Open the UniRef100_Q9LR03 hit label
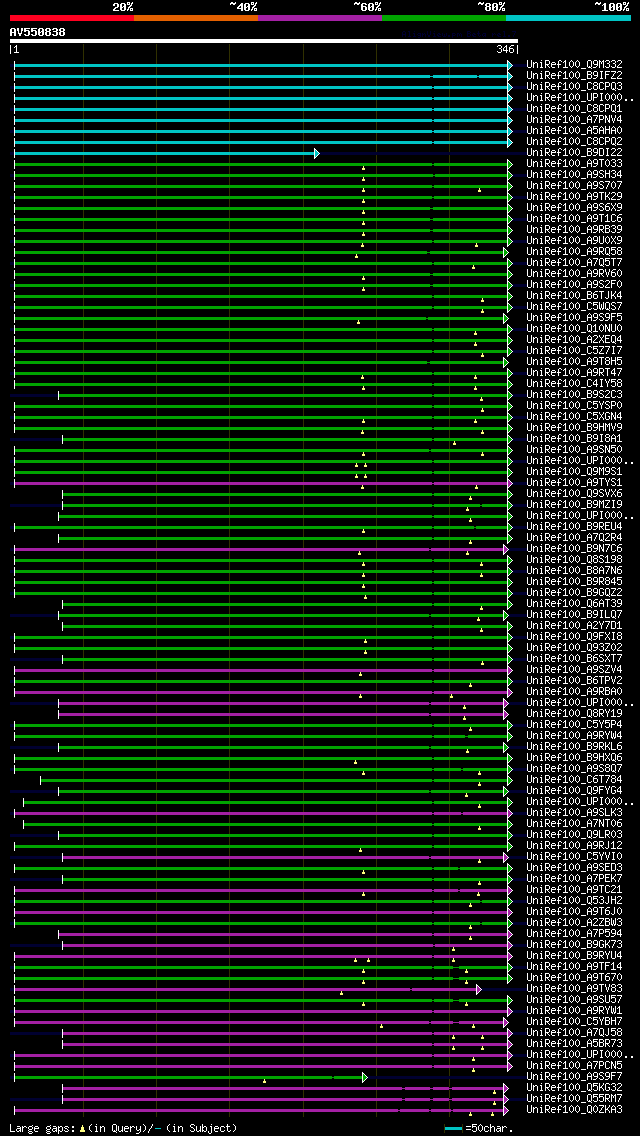The width and height of the screenshot is (640, 1136). click(575, 835)
